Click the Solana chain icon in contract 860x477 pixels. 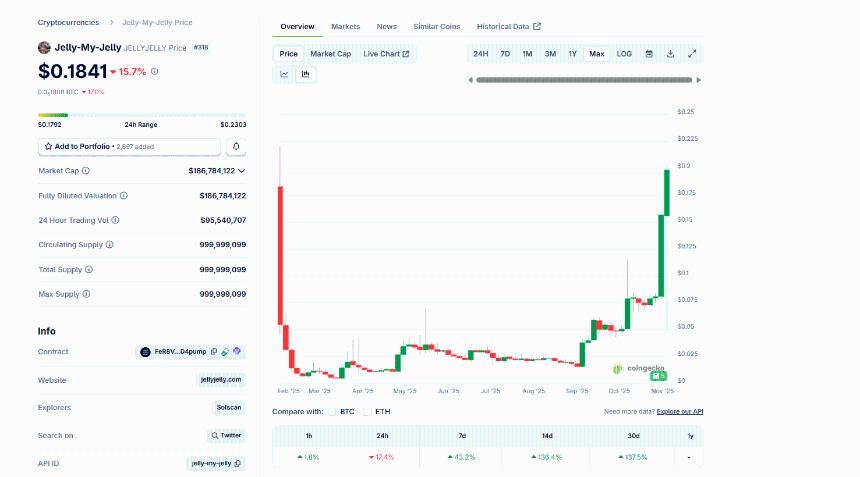click(x=145, y=352)
